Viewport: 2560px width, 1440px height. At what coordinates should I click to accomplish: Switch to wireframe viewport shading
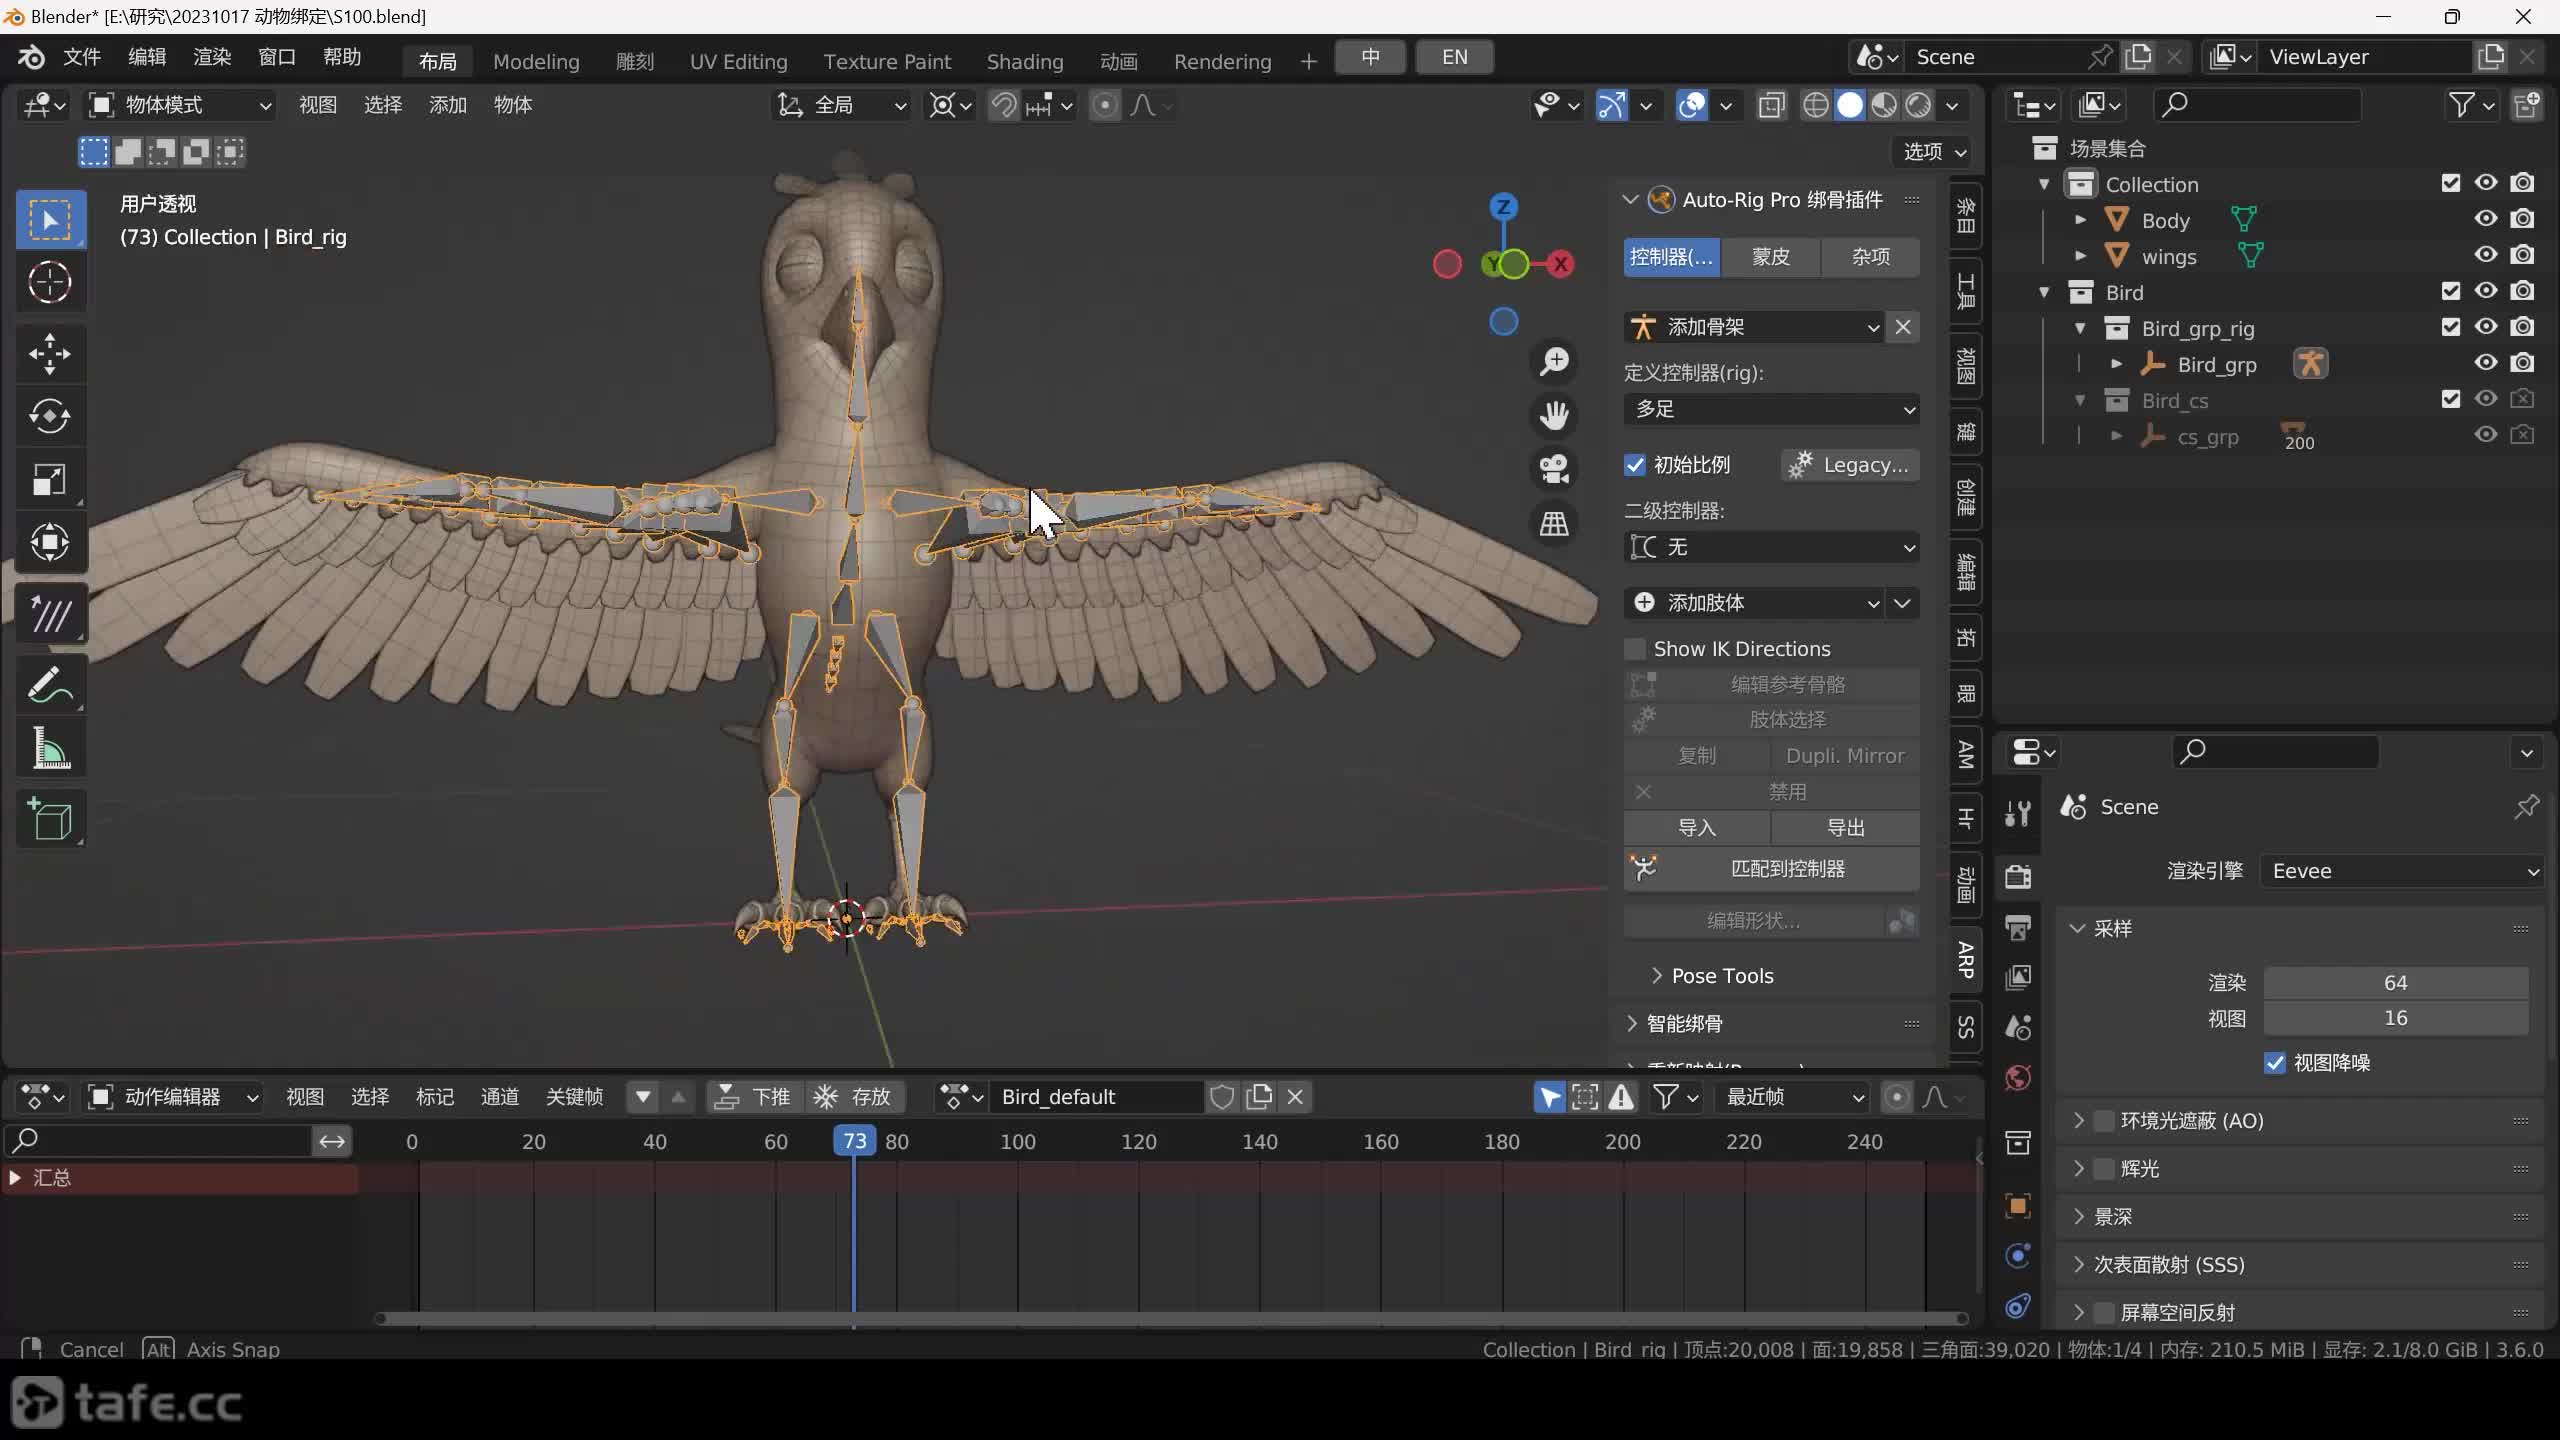coord(1816,105)
